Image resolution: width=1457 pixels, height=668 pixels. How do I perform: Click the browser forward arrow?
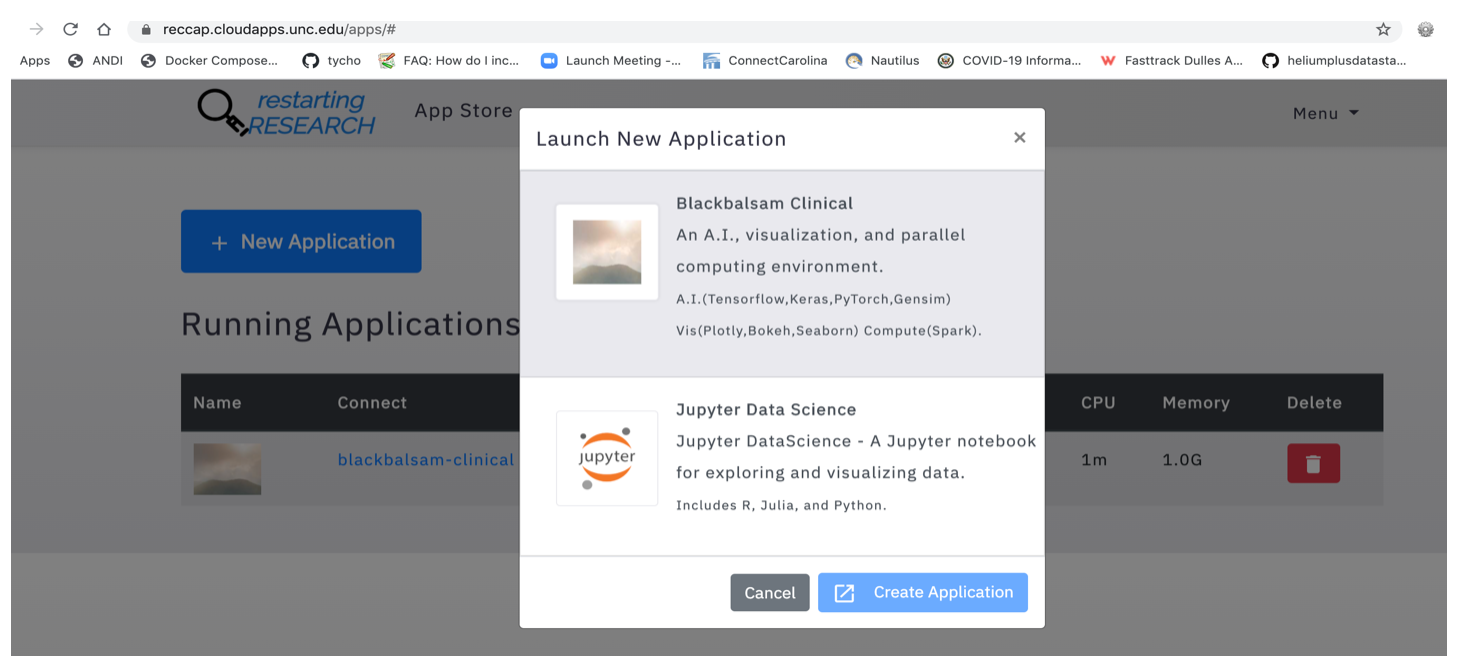(x=37, y=29)
